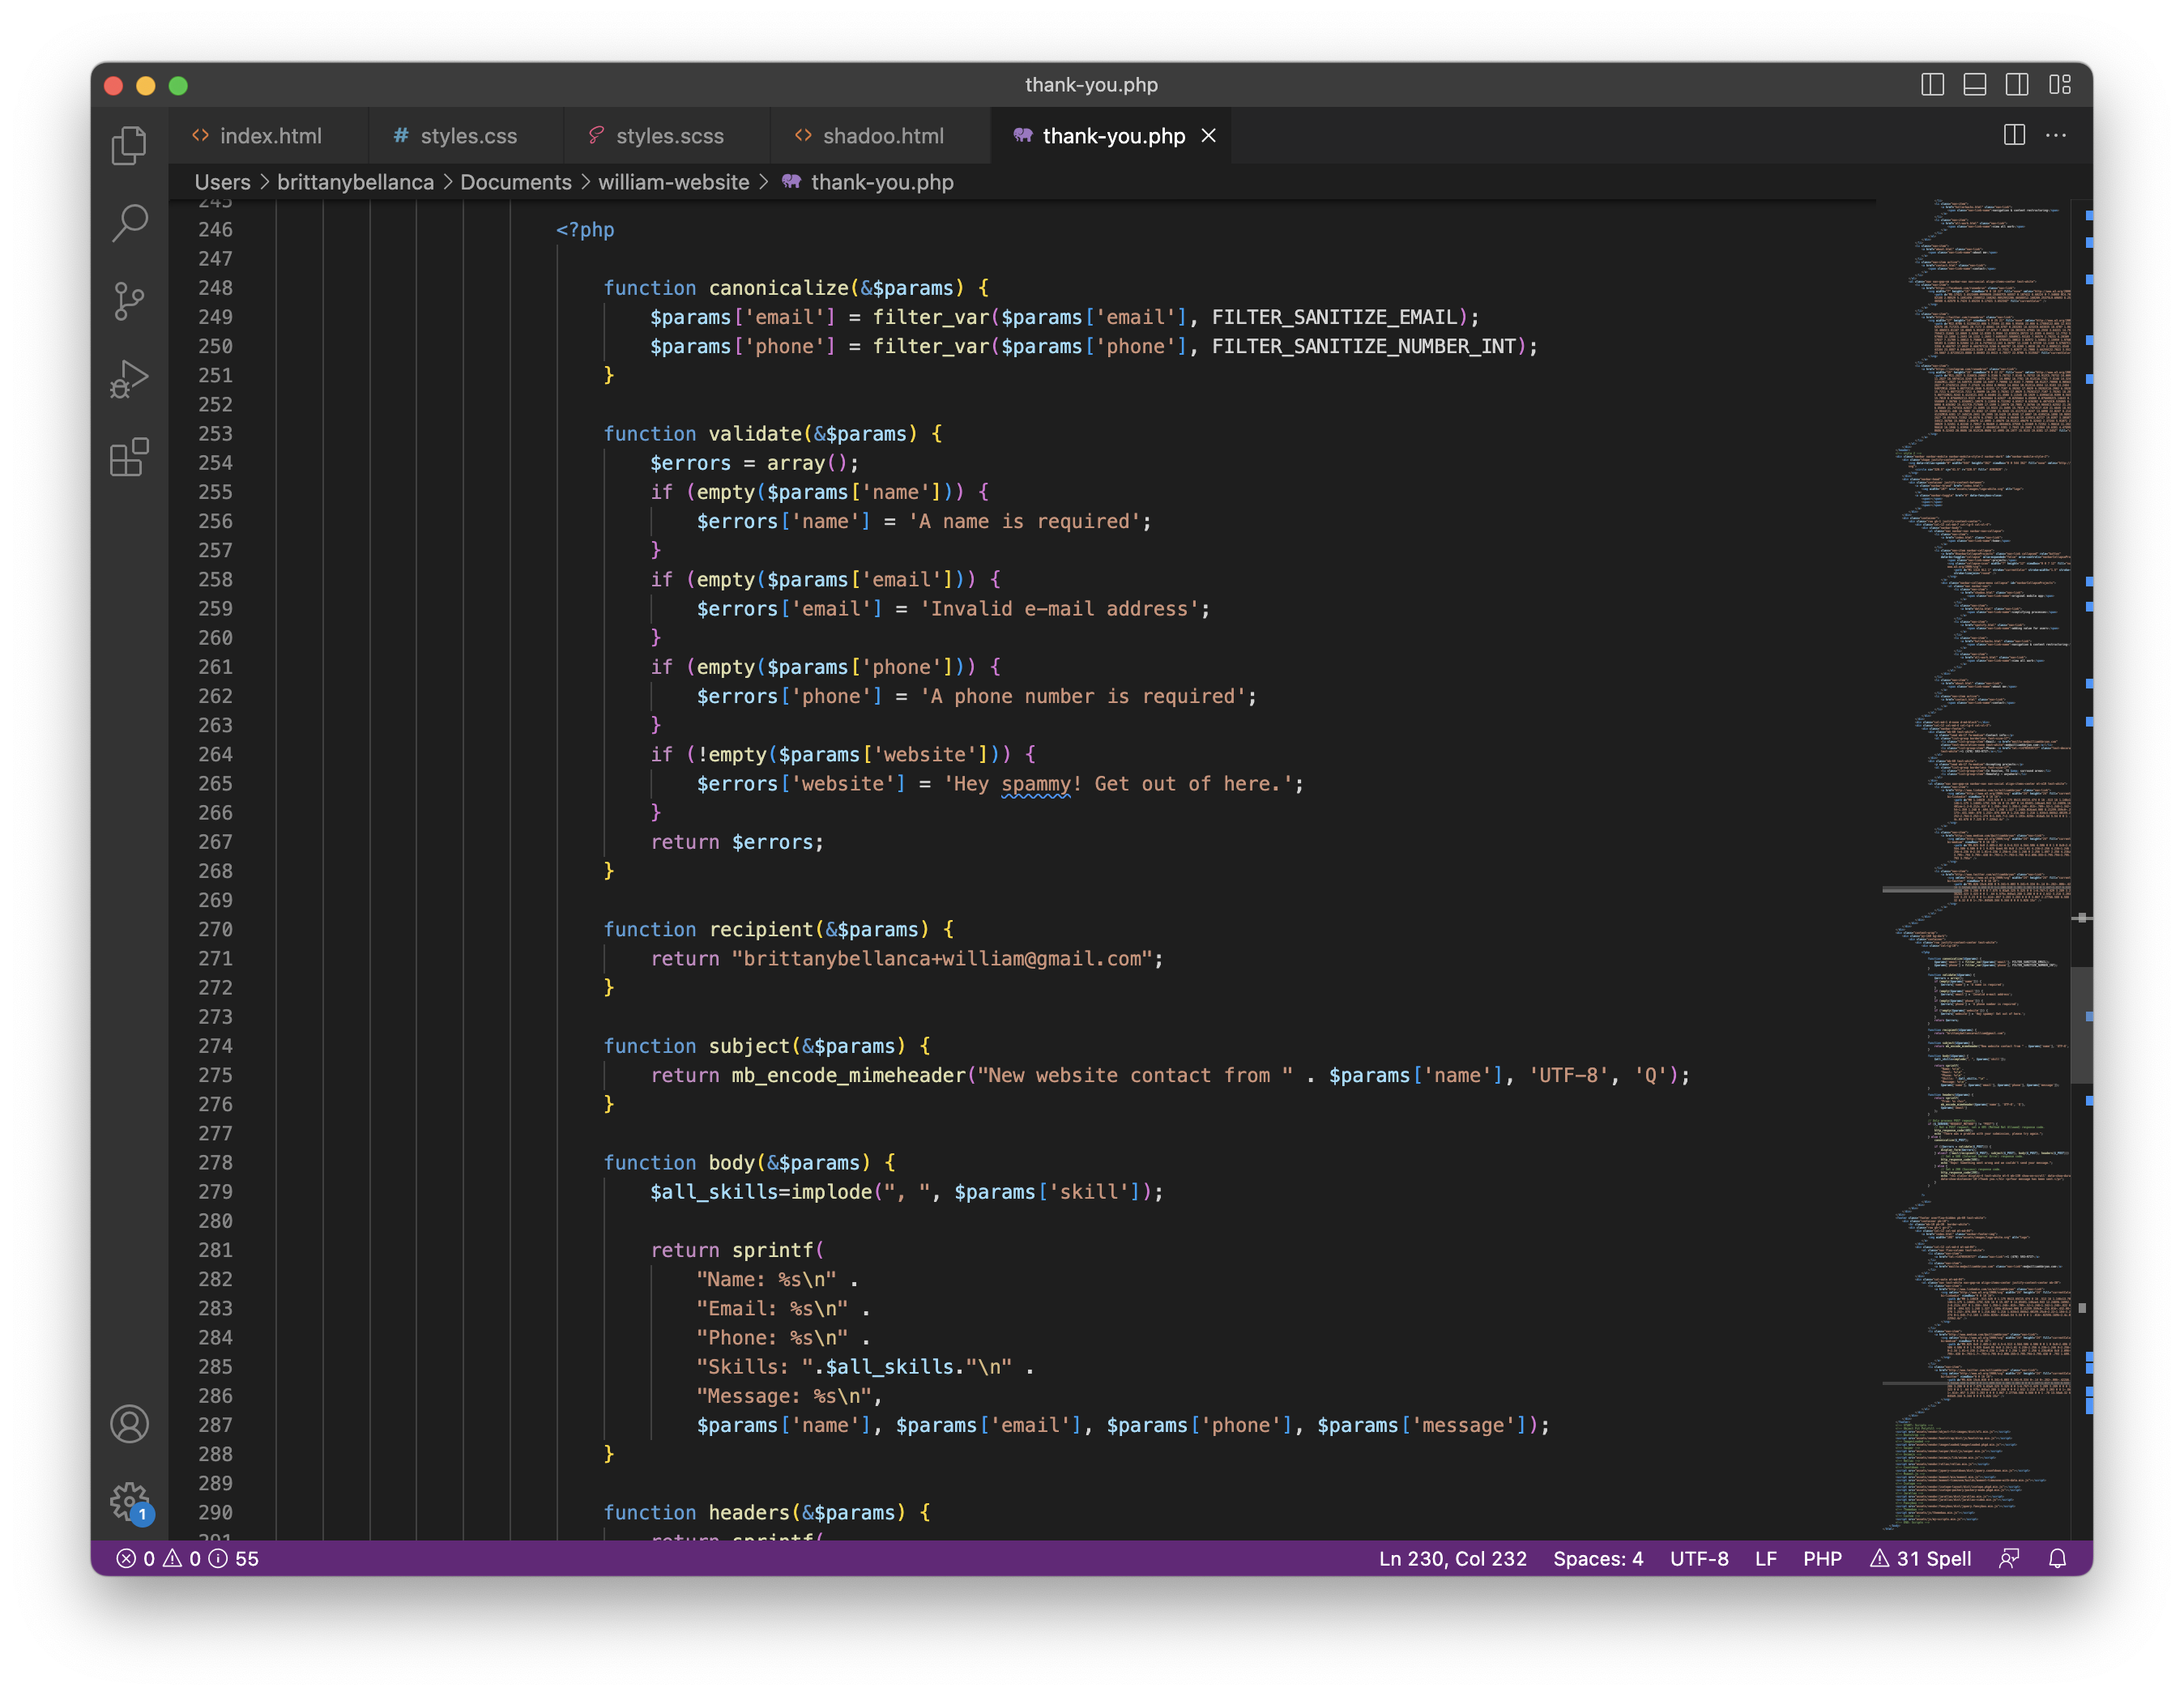This screenshot has width=2184, height=1696.
Task: Toggle the primary side bar layout icon
Action: pos(1932,85)
